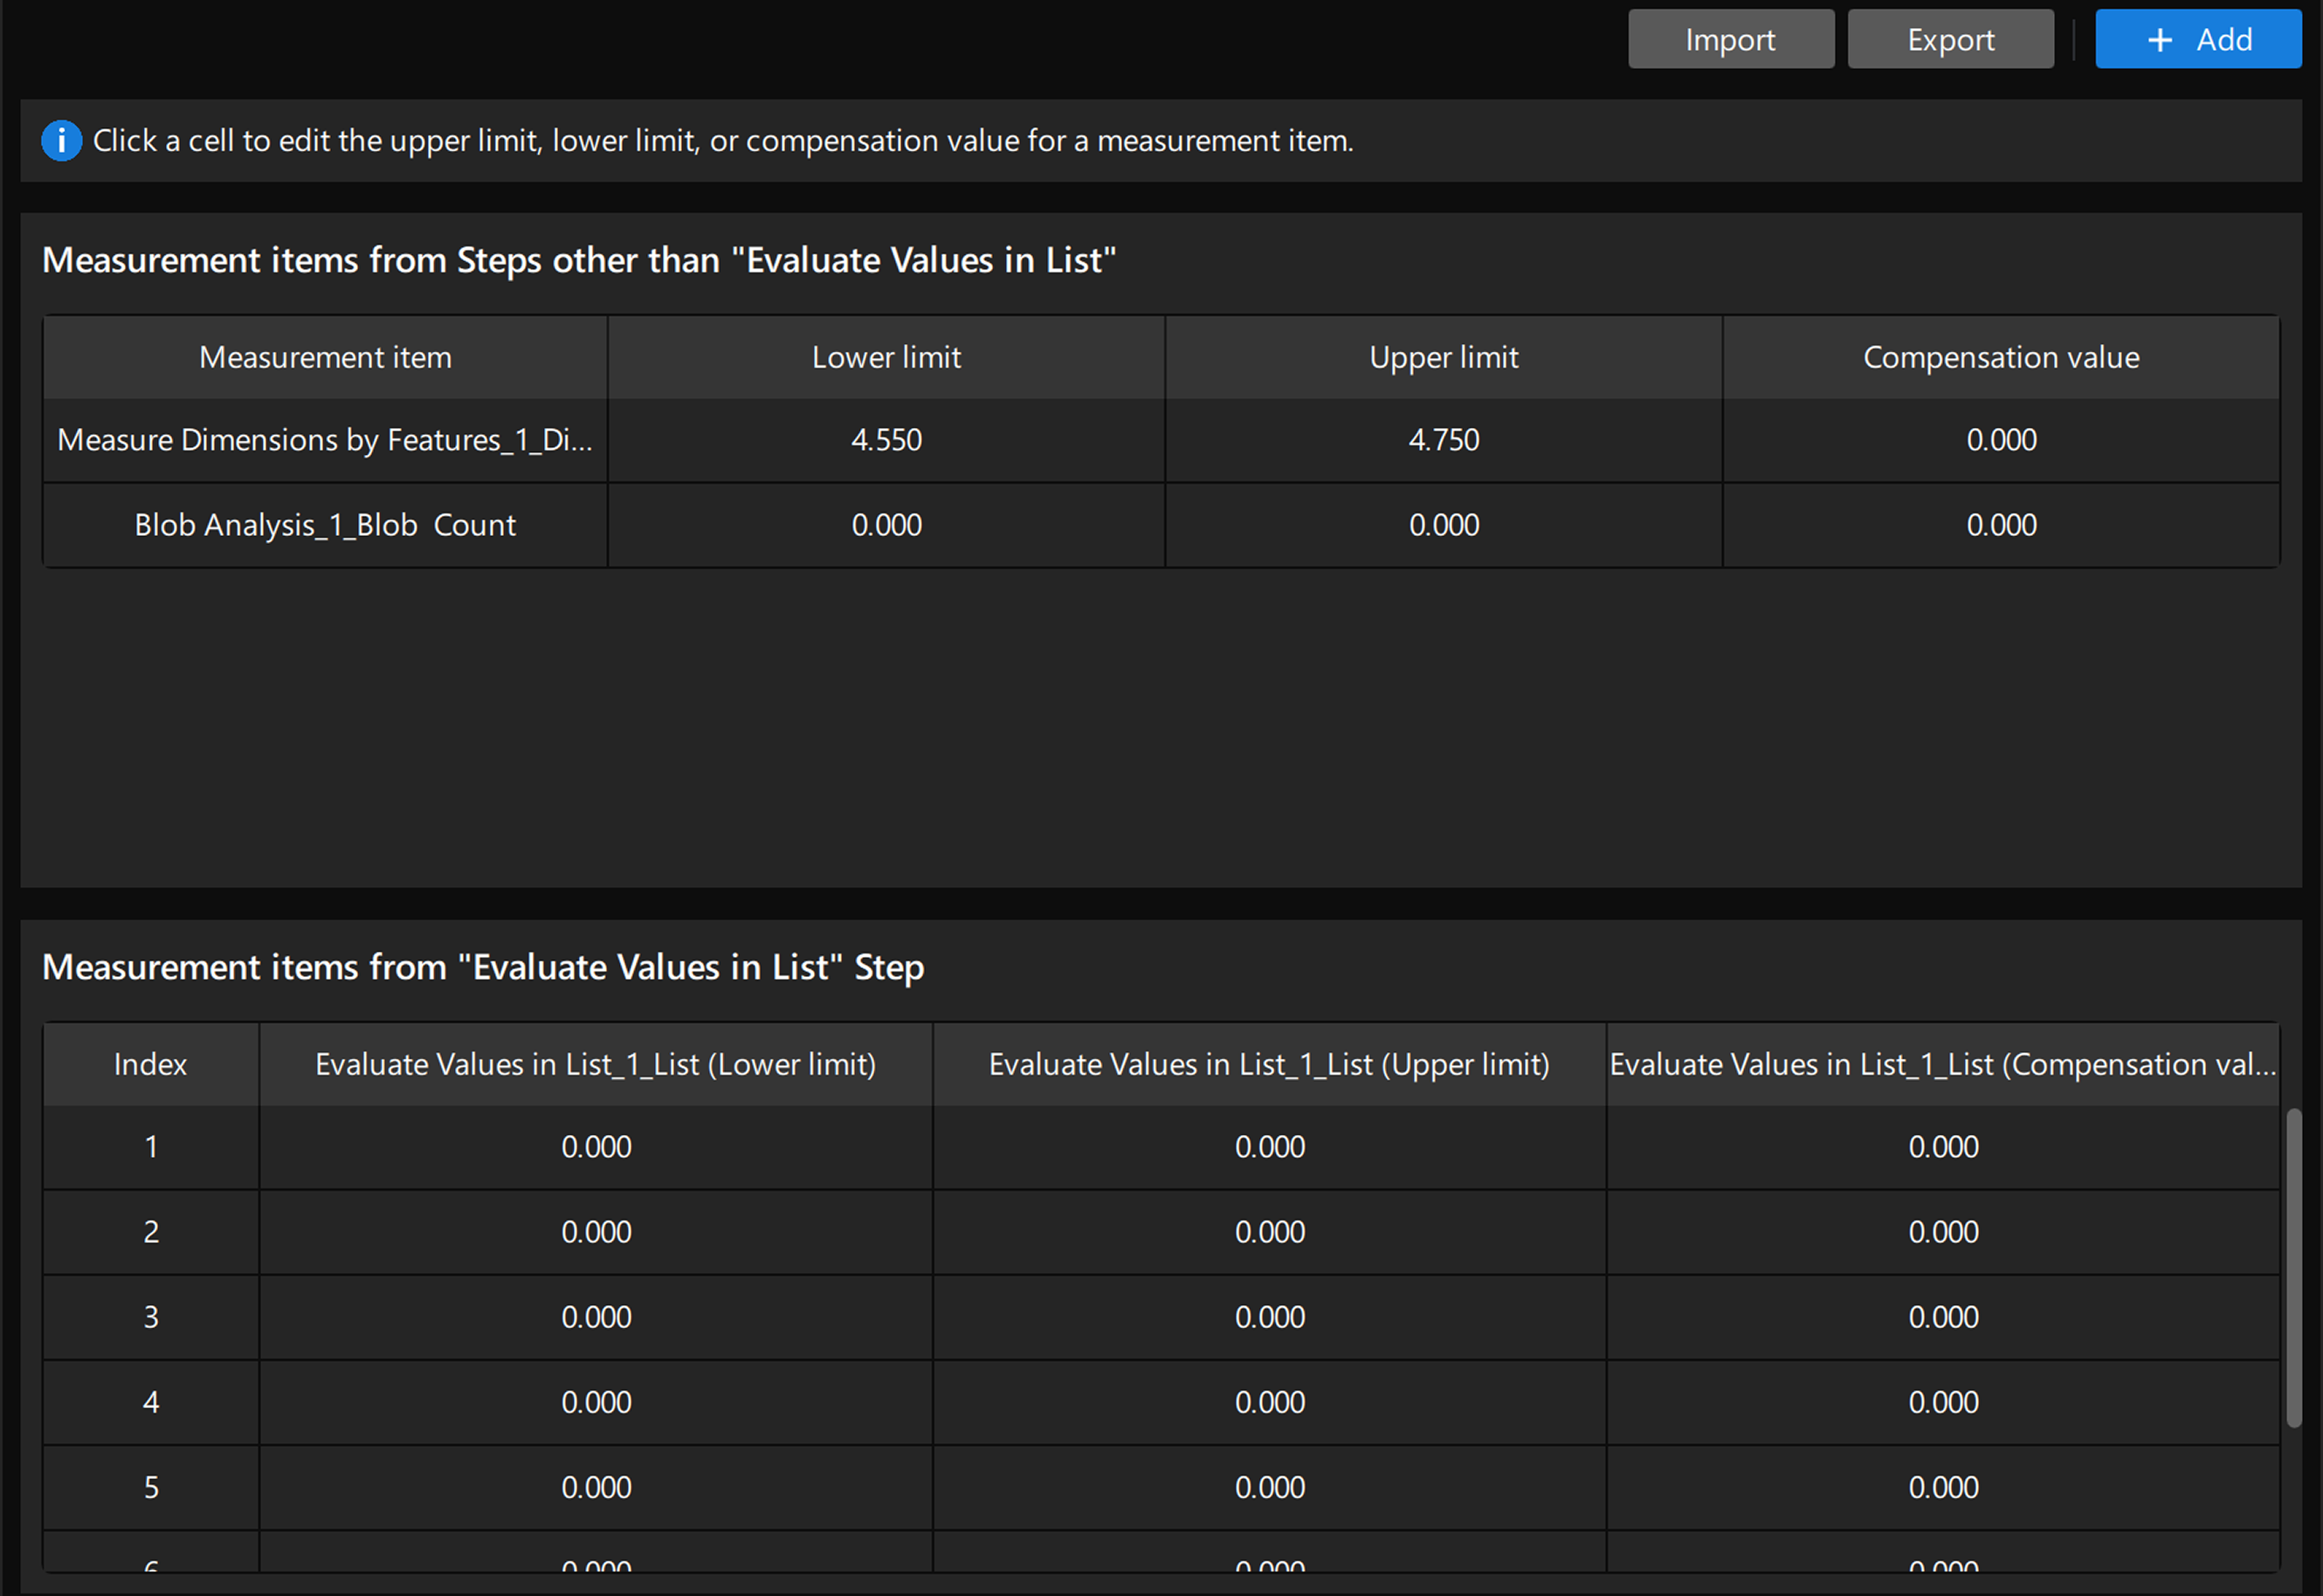Edit the upper limit value 4.750

[x=1443, y=440]
